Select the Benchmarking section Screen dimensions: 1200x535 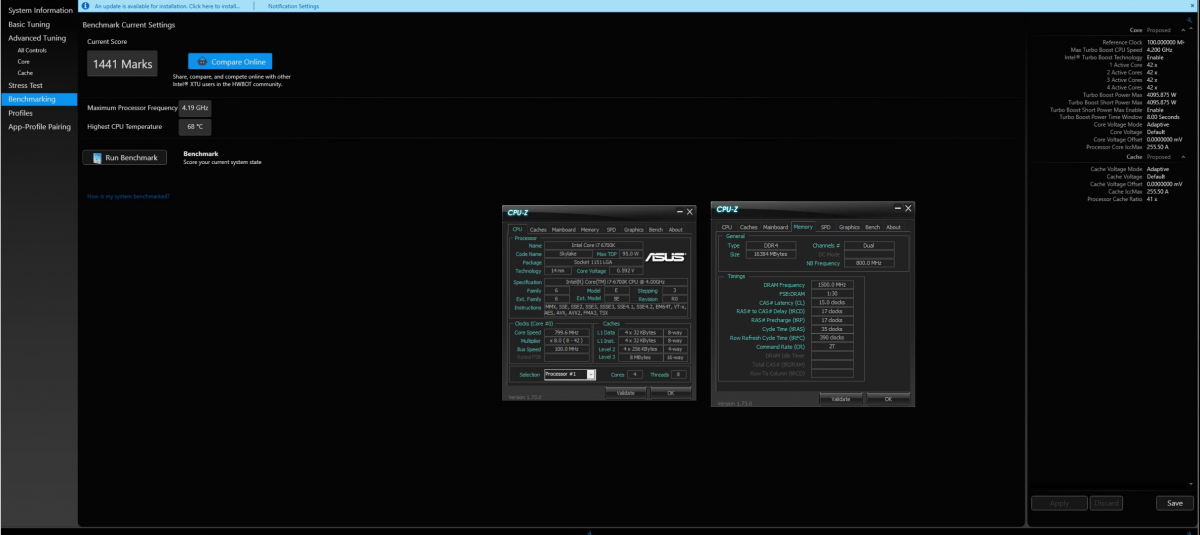point(39,99)
